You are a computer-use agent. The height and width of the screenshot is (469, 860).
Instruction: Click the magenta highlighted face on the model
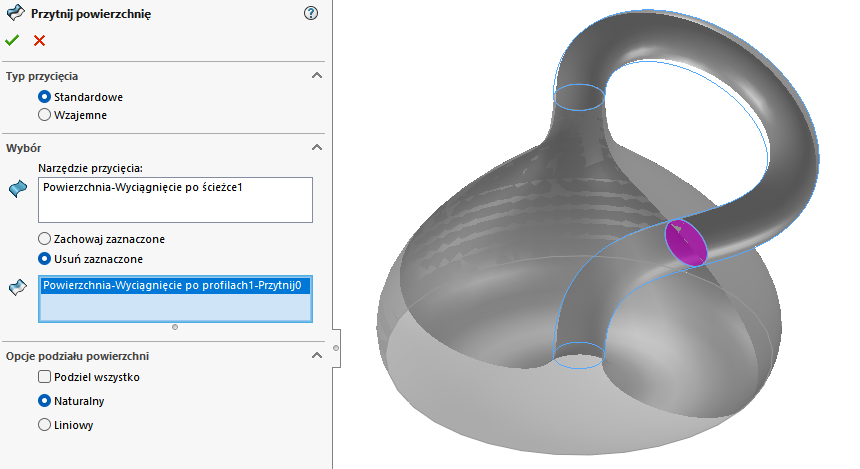pos(685,241)
